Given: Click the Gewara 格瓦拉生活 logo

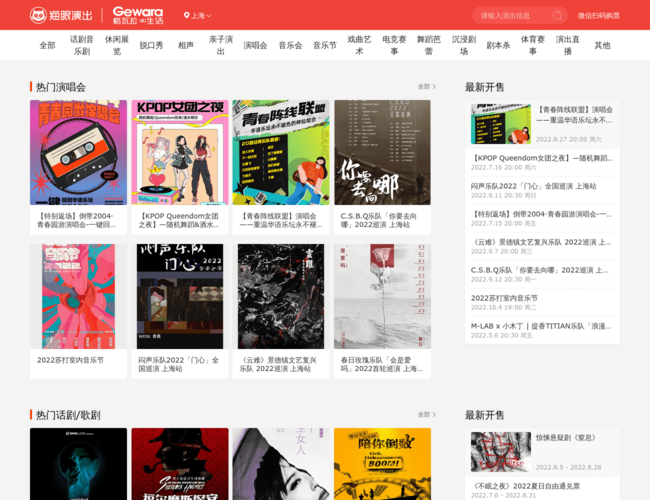Looking at the screenshot, I should (137, 15).
